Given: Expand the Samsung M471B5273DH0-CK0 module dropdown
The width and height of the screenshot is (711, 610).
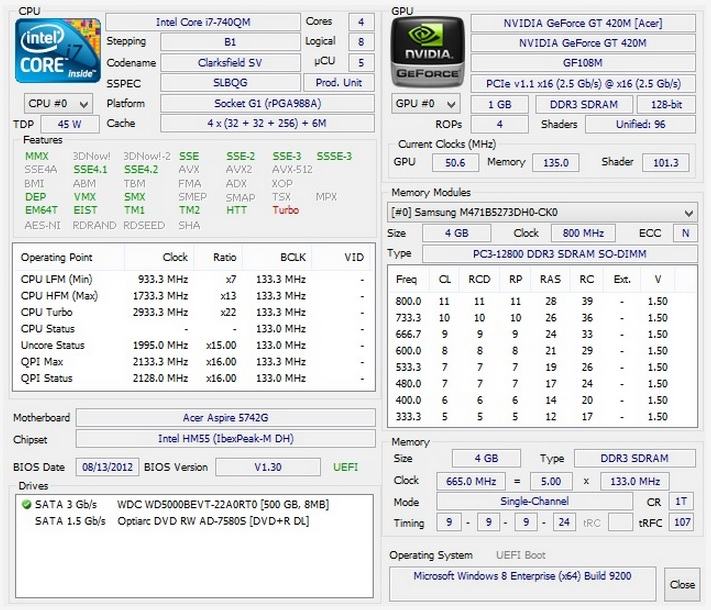Looking at the screenshot, I should (x=688, y=212).
